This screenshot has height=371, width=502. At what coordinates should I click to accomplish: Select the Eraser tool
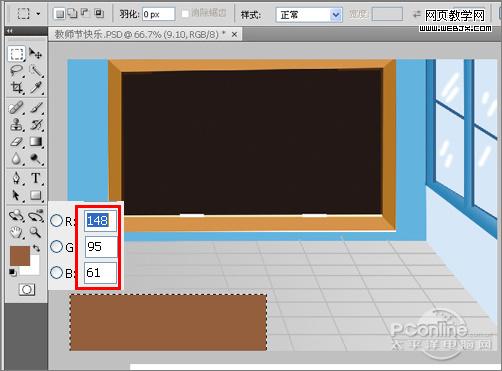tap(16, 142)
